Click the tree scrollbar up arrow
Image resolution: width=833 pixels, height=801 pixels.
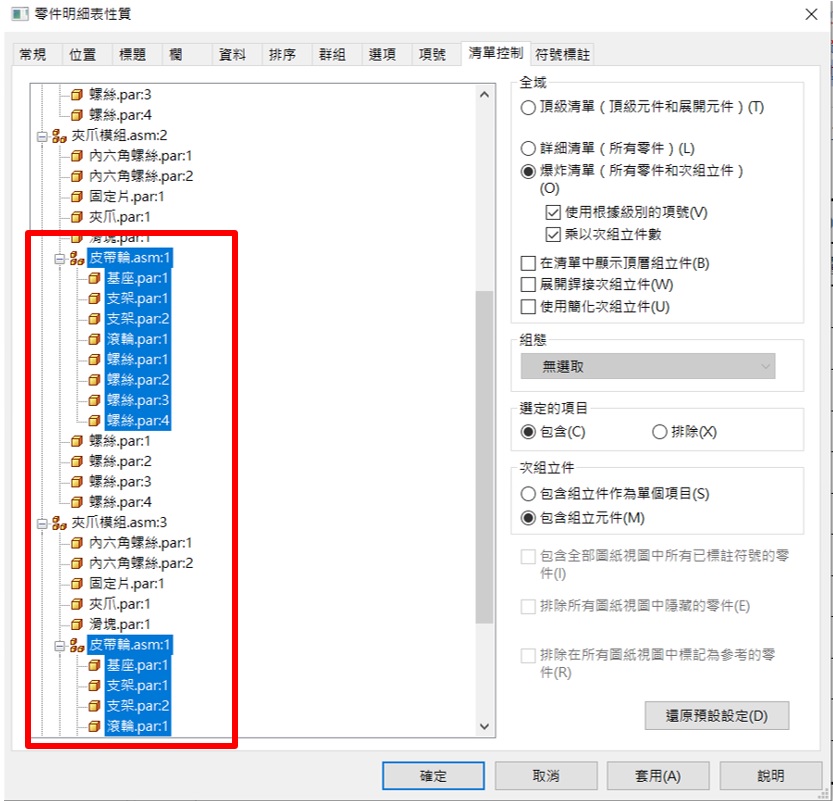484,95
